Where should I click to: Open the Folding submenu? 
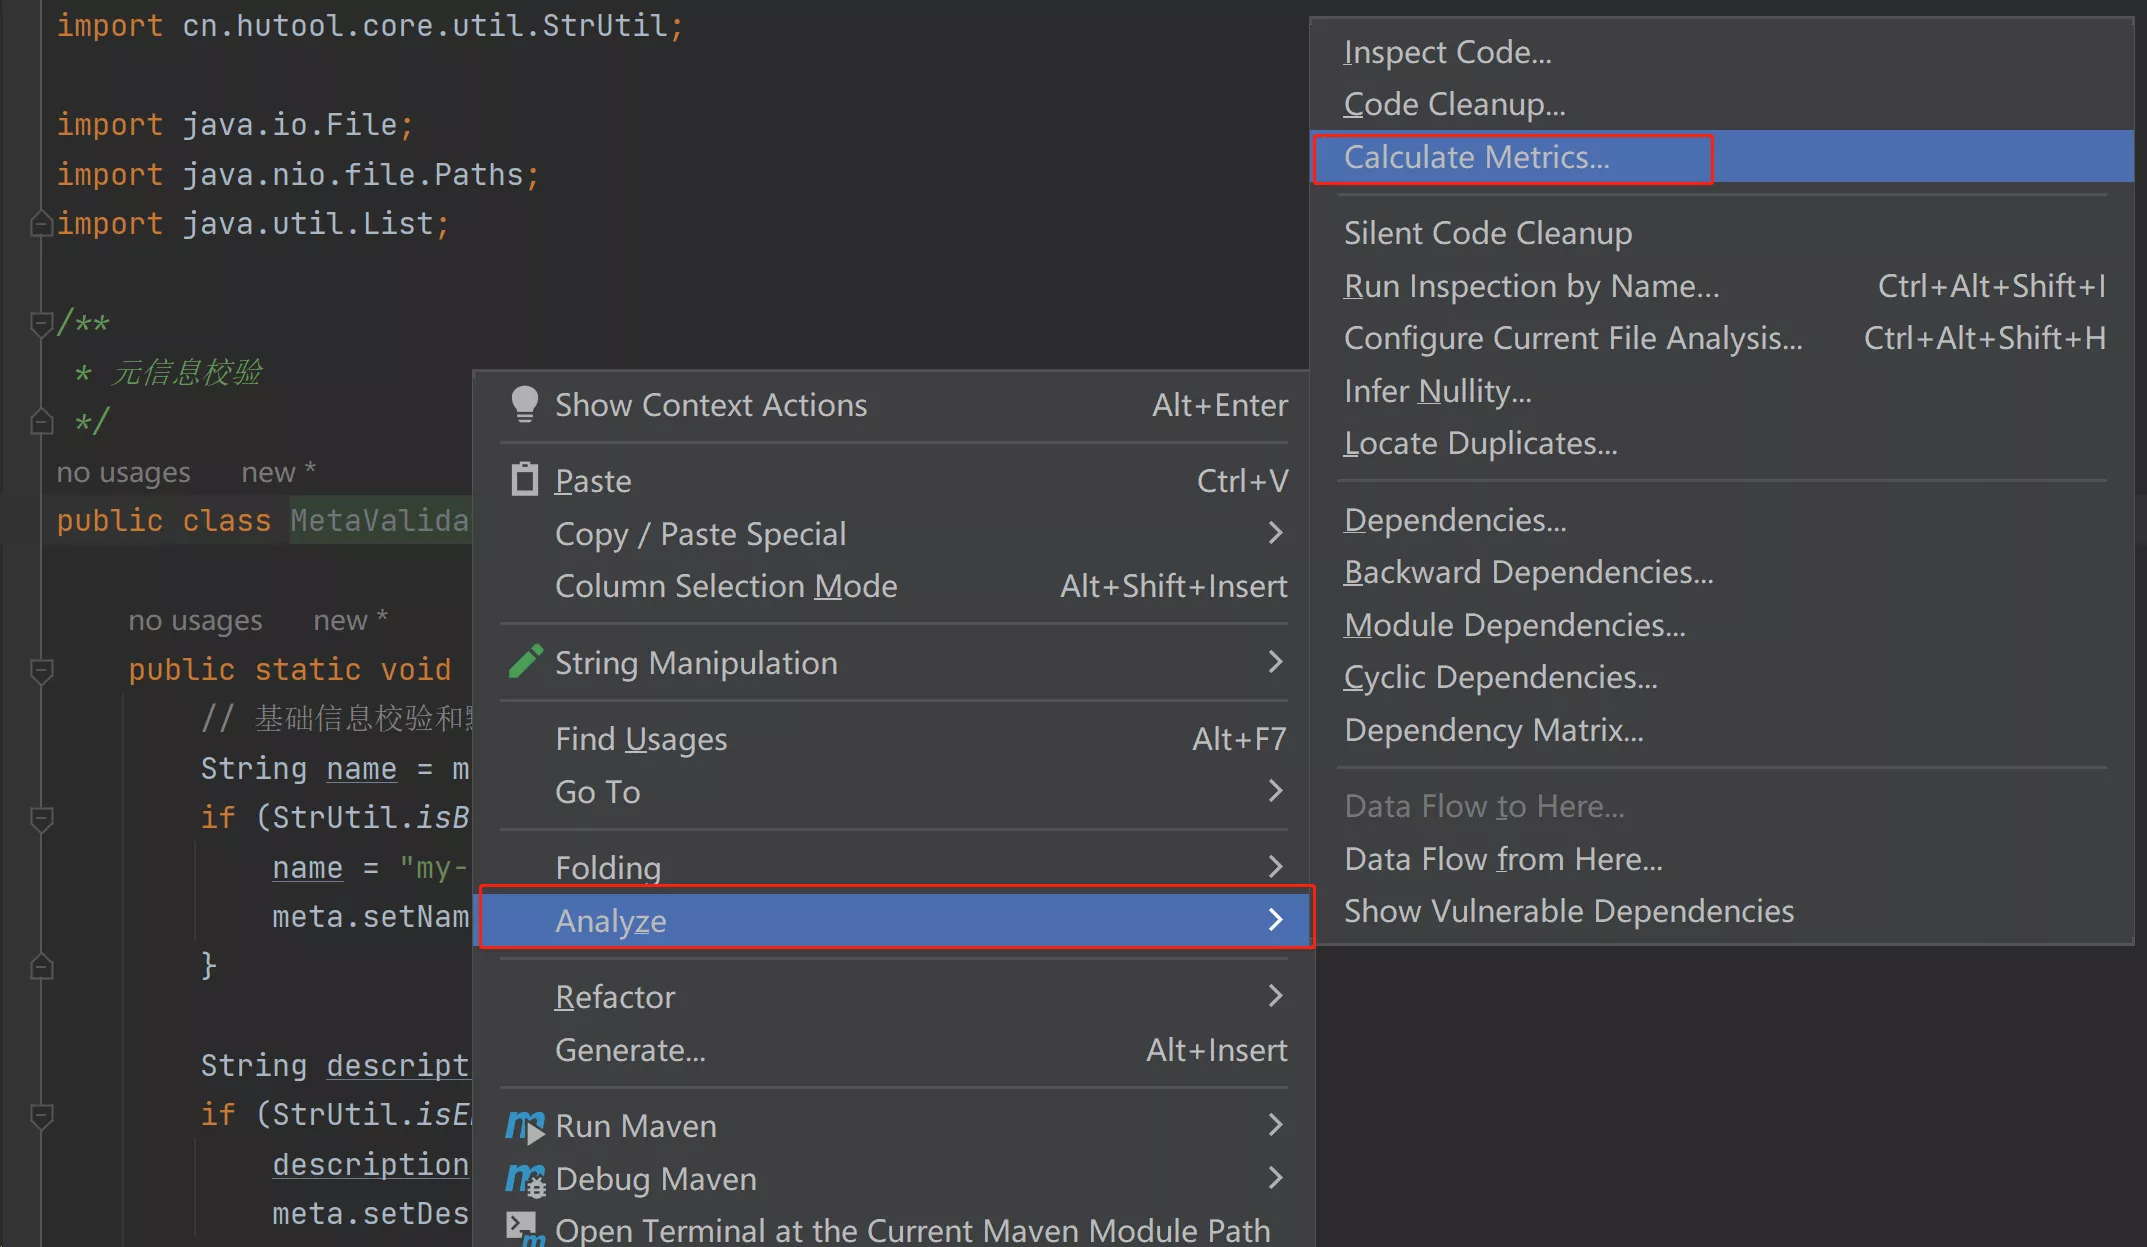pyautogui.click(x=893, y=867)
